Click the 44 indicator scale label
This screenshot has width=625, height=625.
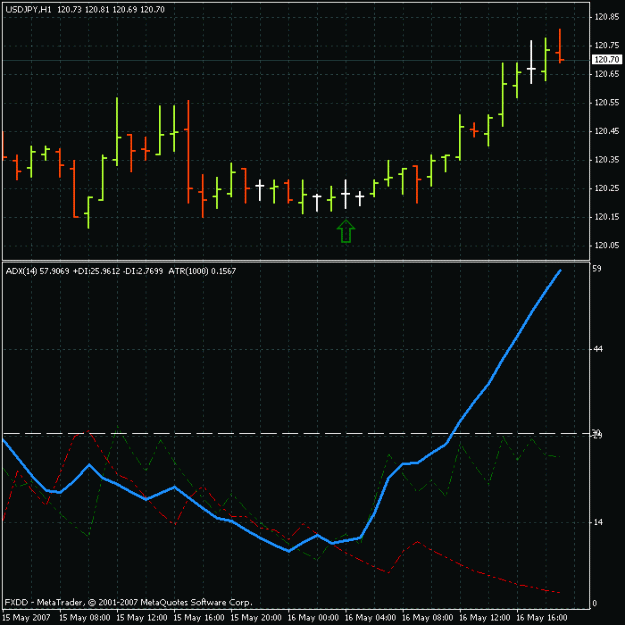tap(597, 350)
